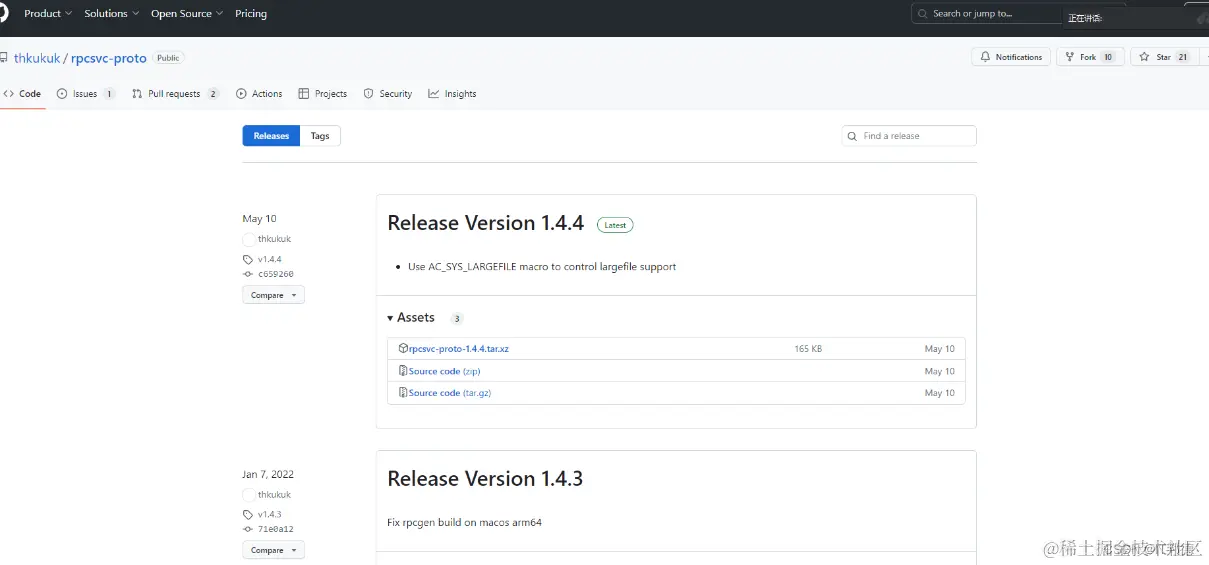Switch to the Issues tab
The height and width of the screenshot is (565, 1209).
coord(86,94)
